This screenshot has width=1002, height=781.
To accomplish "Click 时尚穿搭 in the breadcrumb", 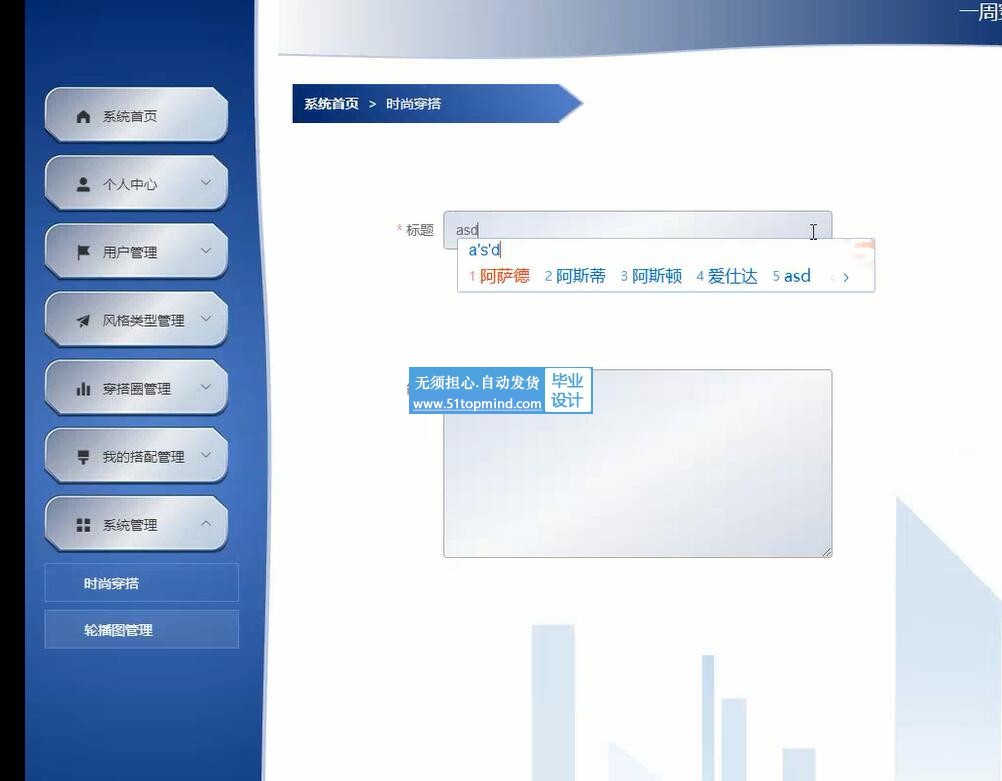I will click(413, 104).
